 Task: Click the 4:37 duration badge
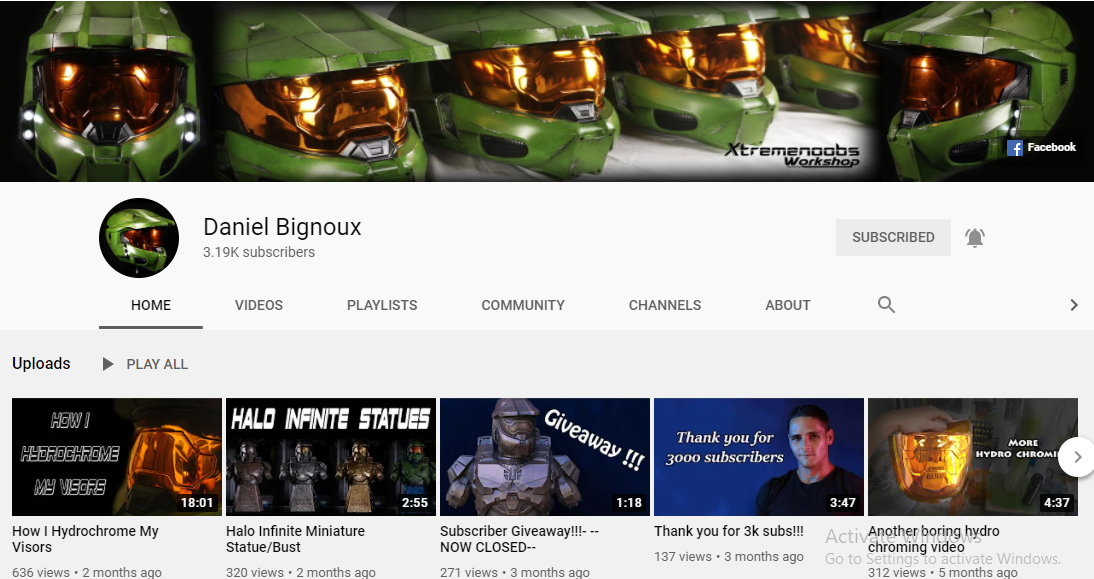[x=1056, y=502]
